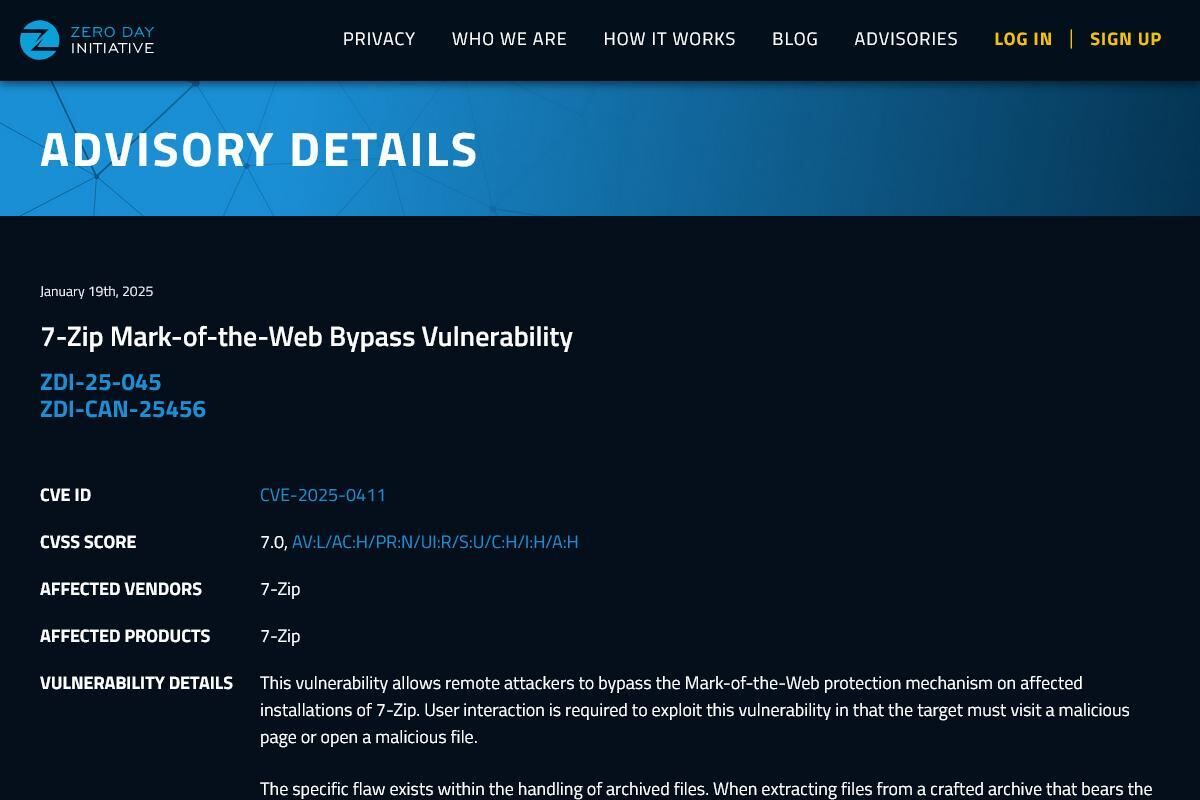Open How It Works page

click(669, 39)
